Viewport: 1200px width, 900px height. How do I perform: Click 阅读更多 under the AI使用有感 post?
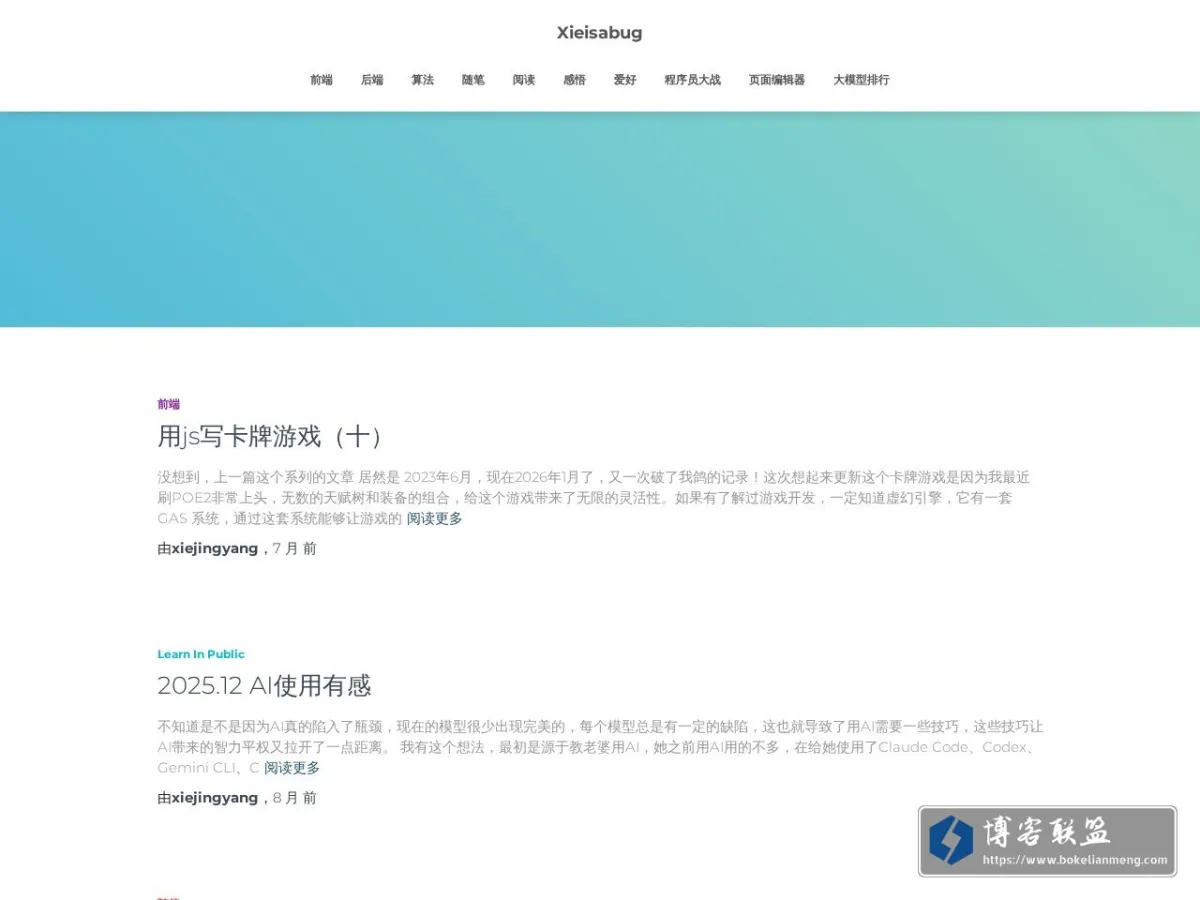[x=292, y=768]
